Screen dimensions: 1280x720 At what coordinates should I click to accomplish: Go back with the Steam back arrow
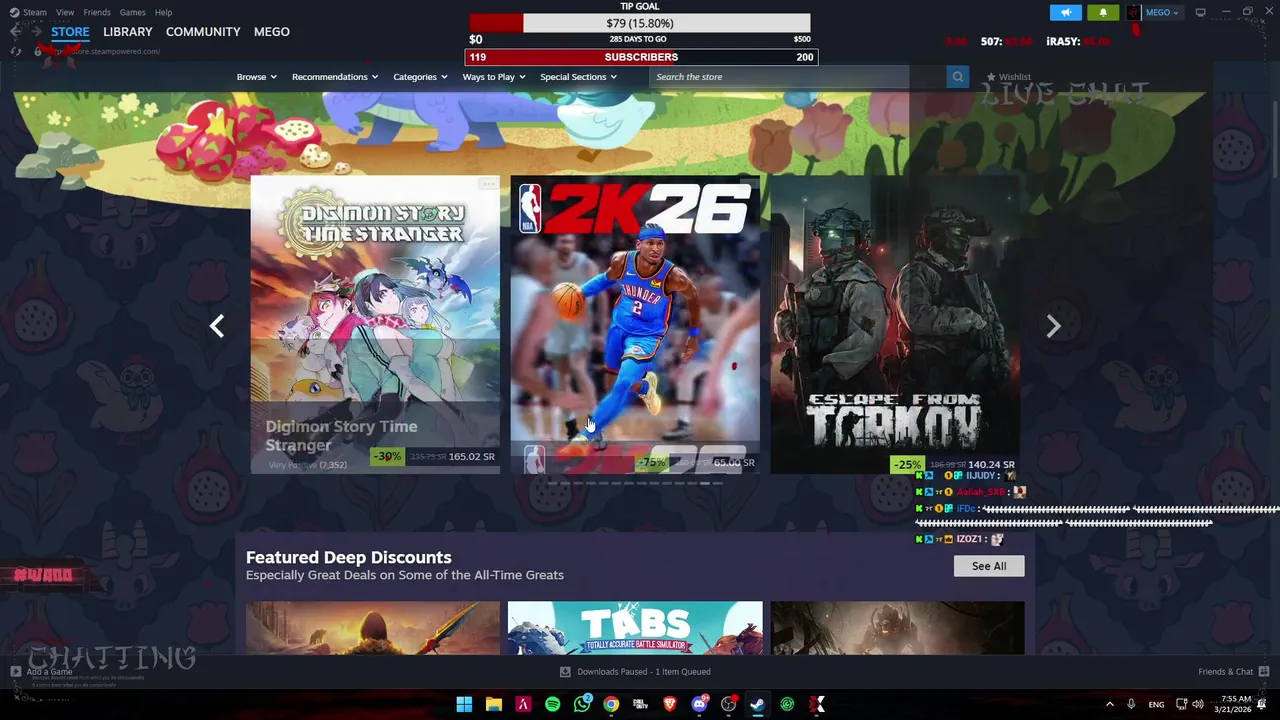coord(15,32)
